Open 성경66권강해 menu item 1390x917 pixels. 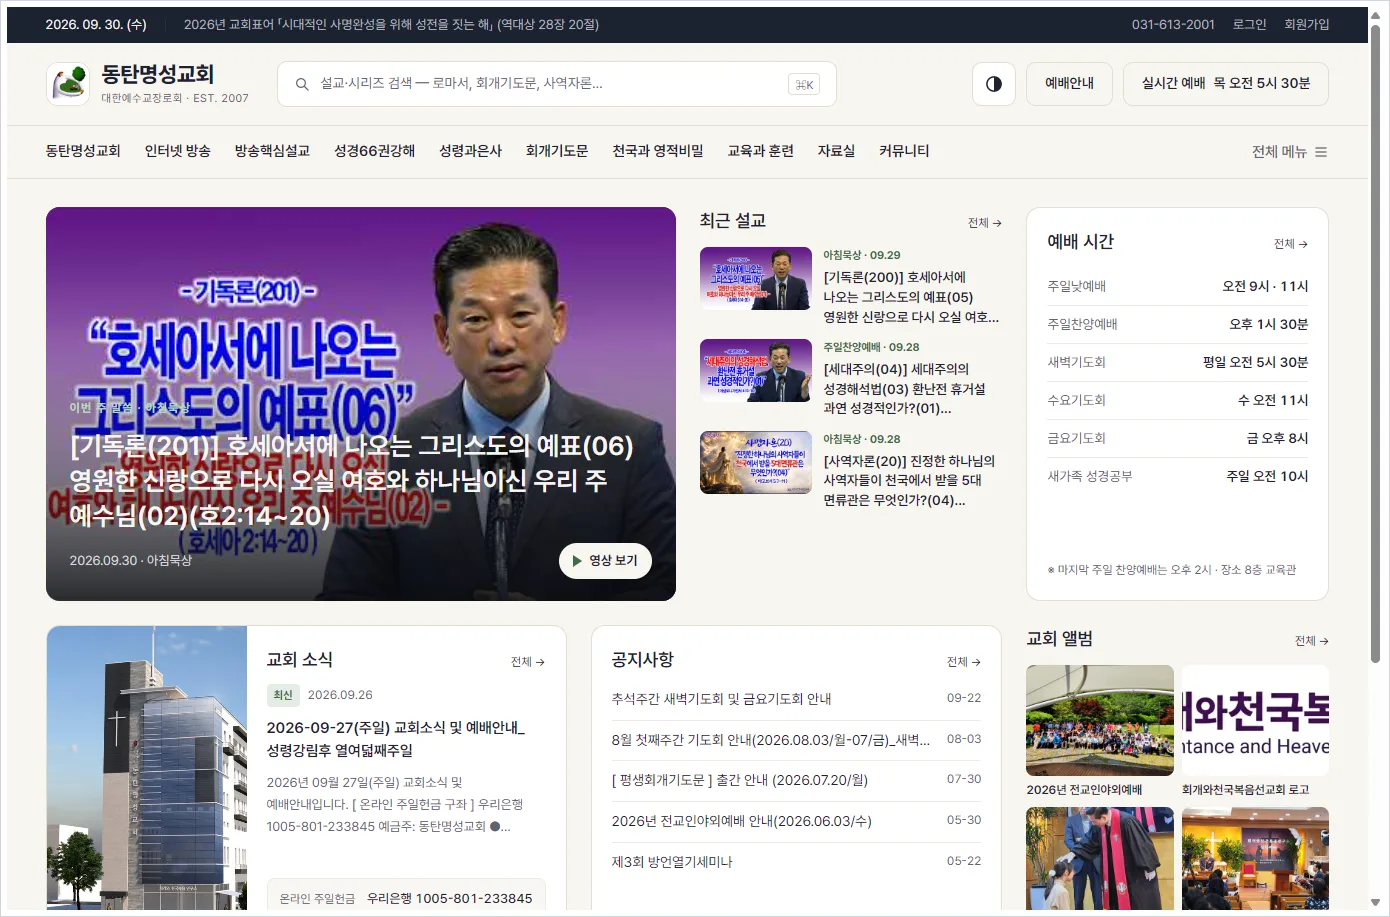(x=374, y=151)
